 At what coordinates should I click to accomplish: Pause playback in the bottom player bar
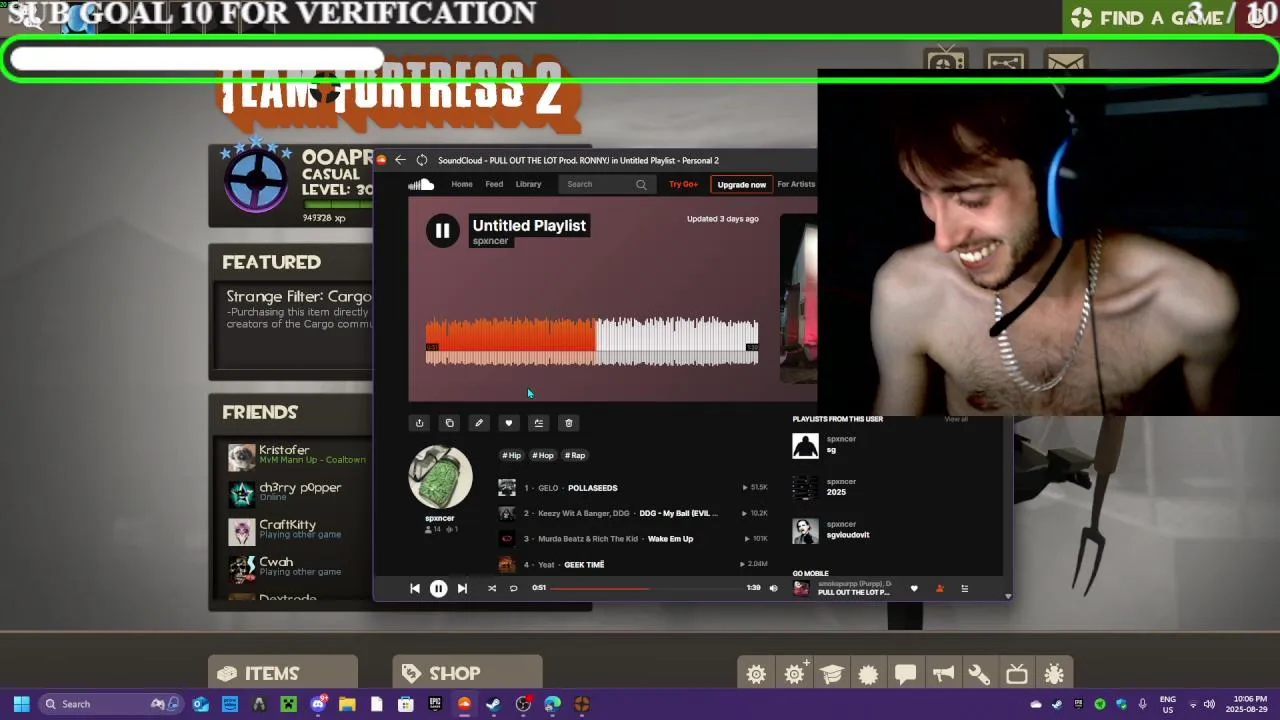pos(438,589)
